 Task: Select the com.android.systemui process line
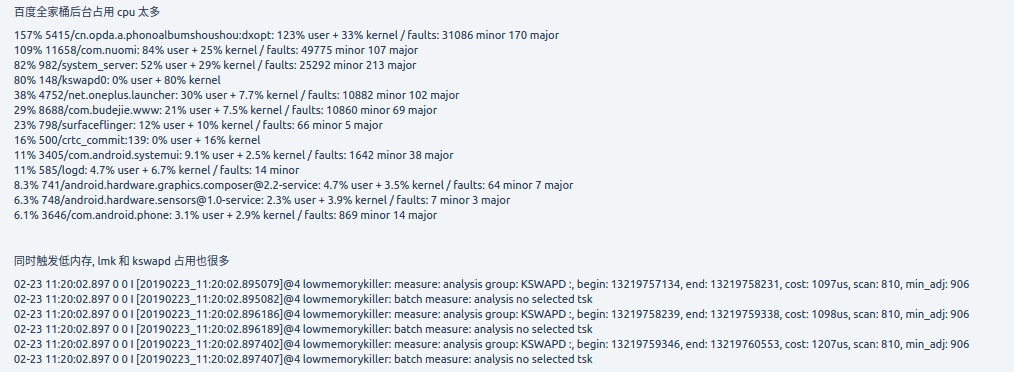pyautogui.click(x=233, y=155)
